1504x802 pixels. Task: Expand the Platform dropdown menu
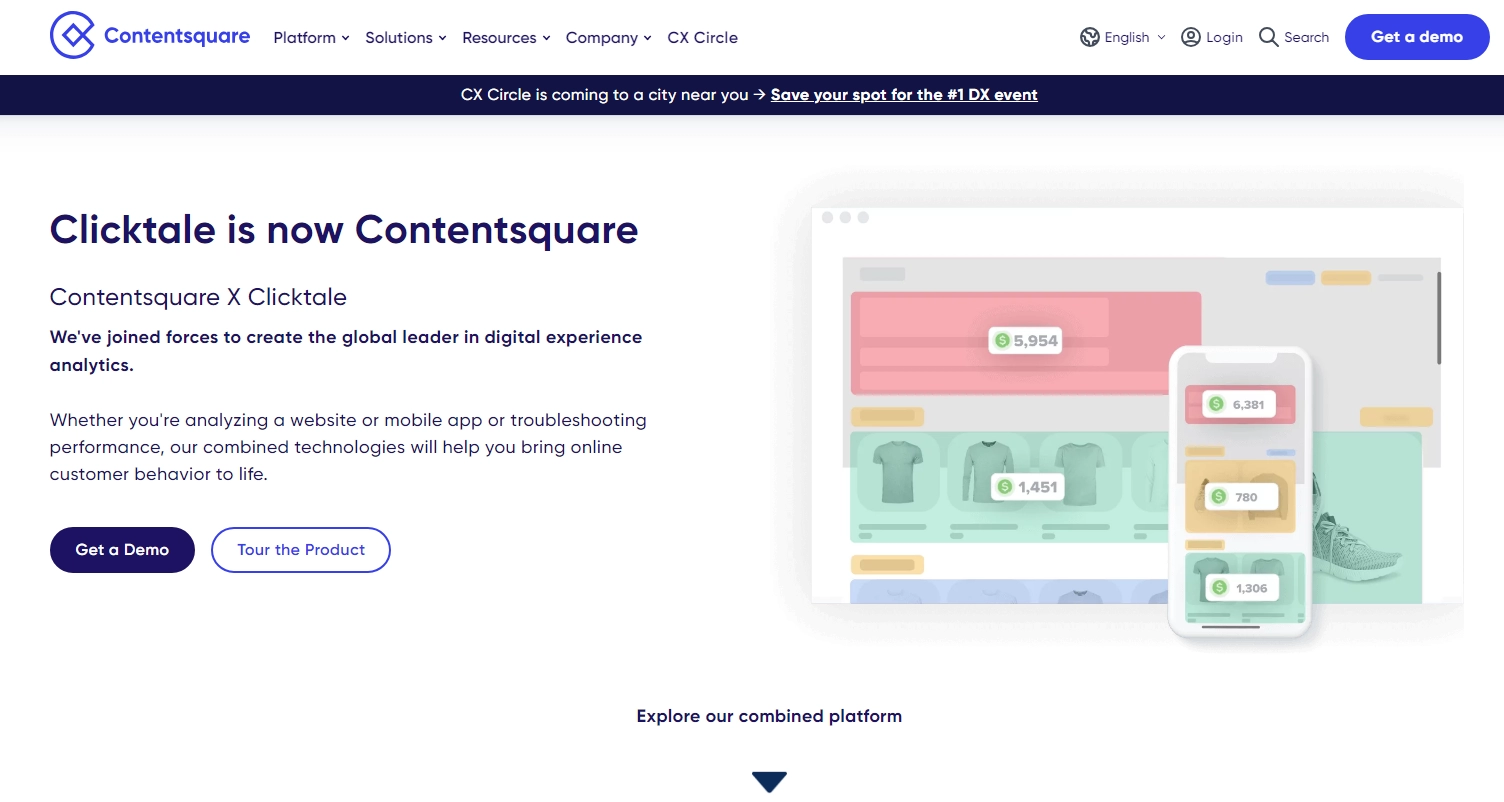click(311, 37)
